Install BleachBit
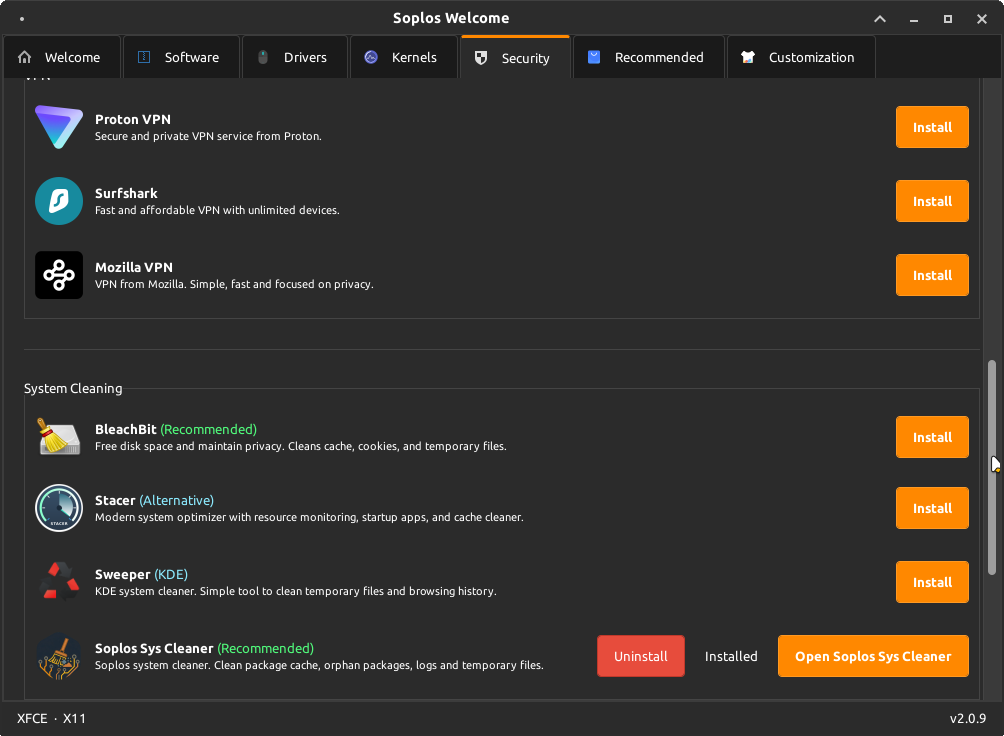 pos(932,437)
